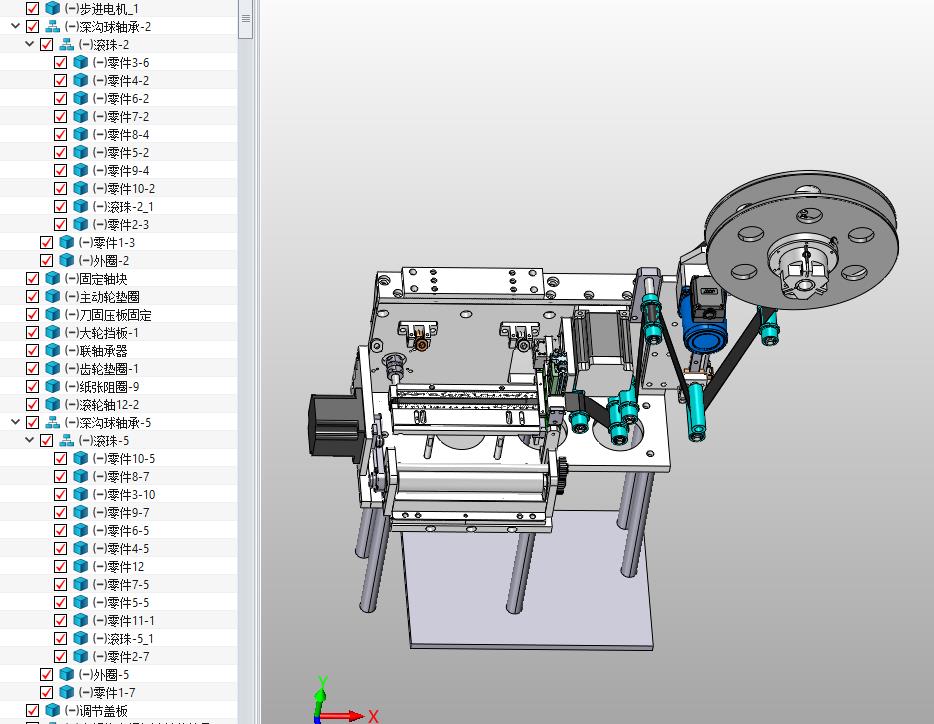Click the tree panel scrollbar thumb
The height and width of the screenshot is (724, 934).
tap(245, 18)
